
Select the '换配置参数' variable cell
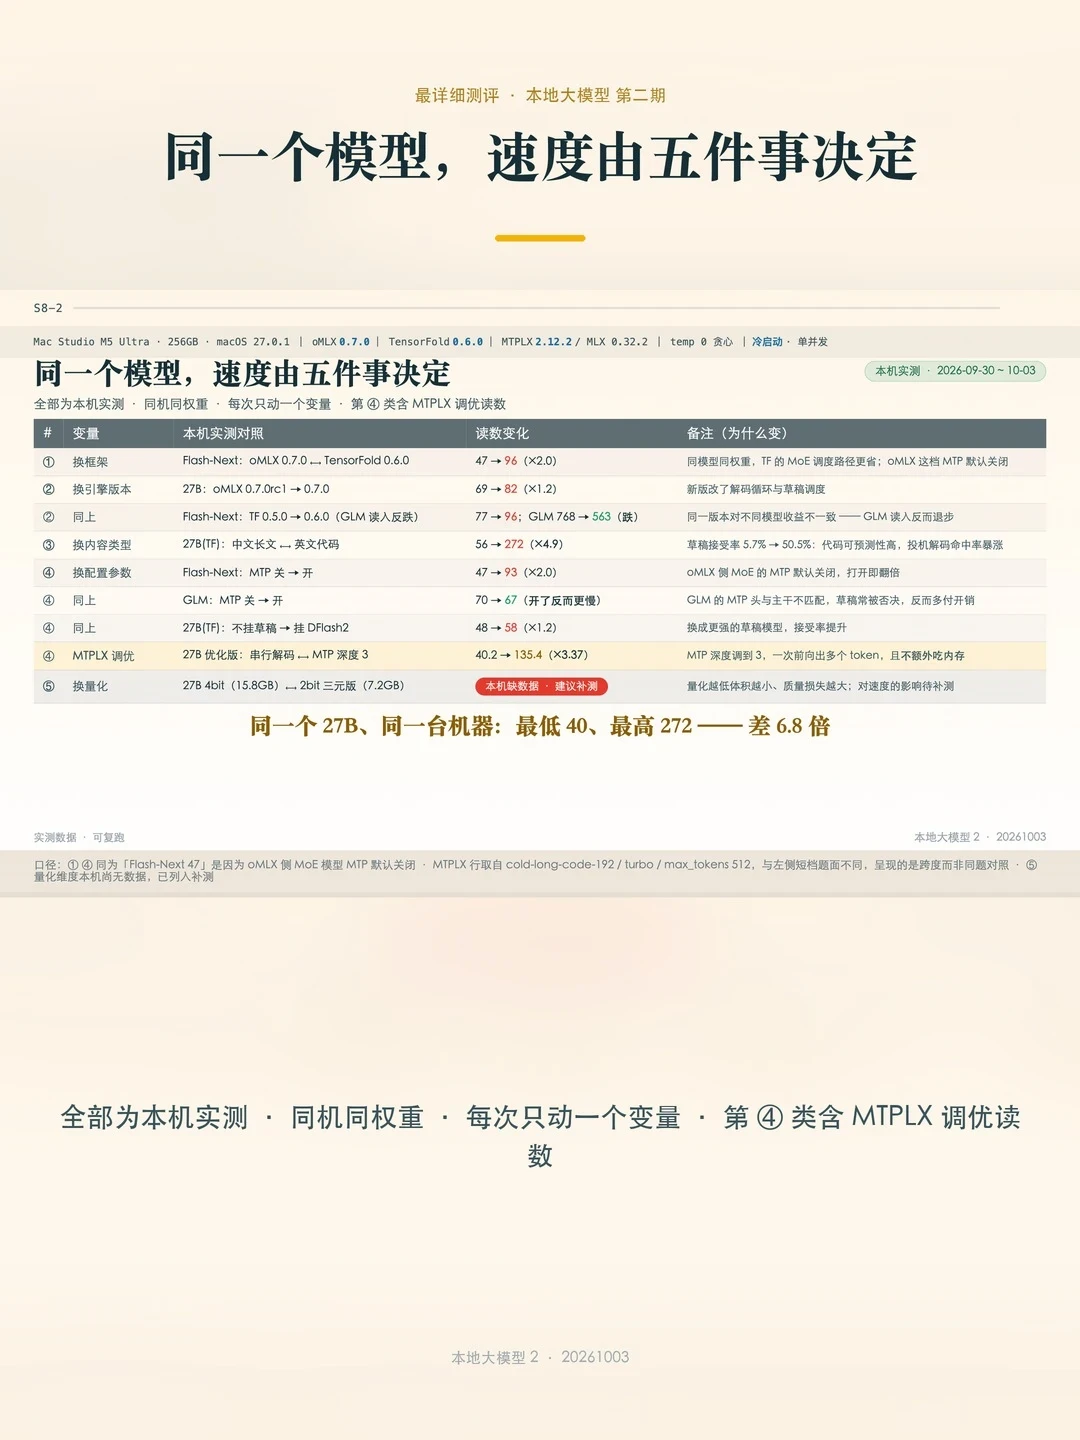click(102, 573)
